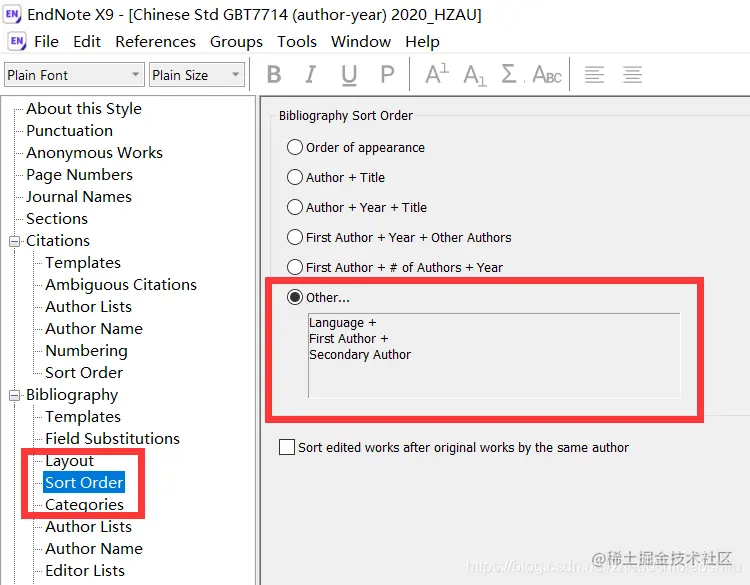Image resolution: width=750 pixels, height=585 pixels.
Task: Collapse the Citations tree node
Action: 14,241
